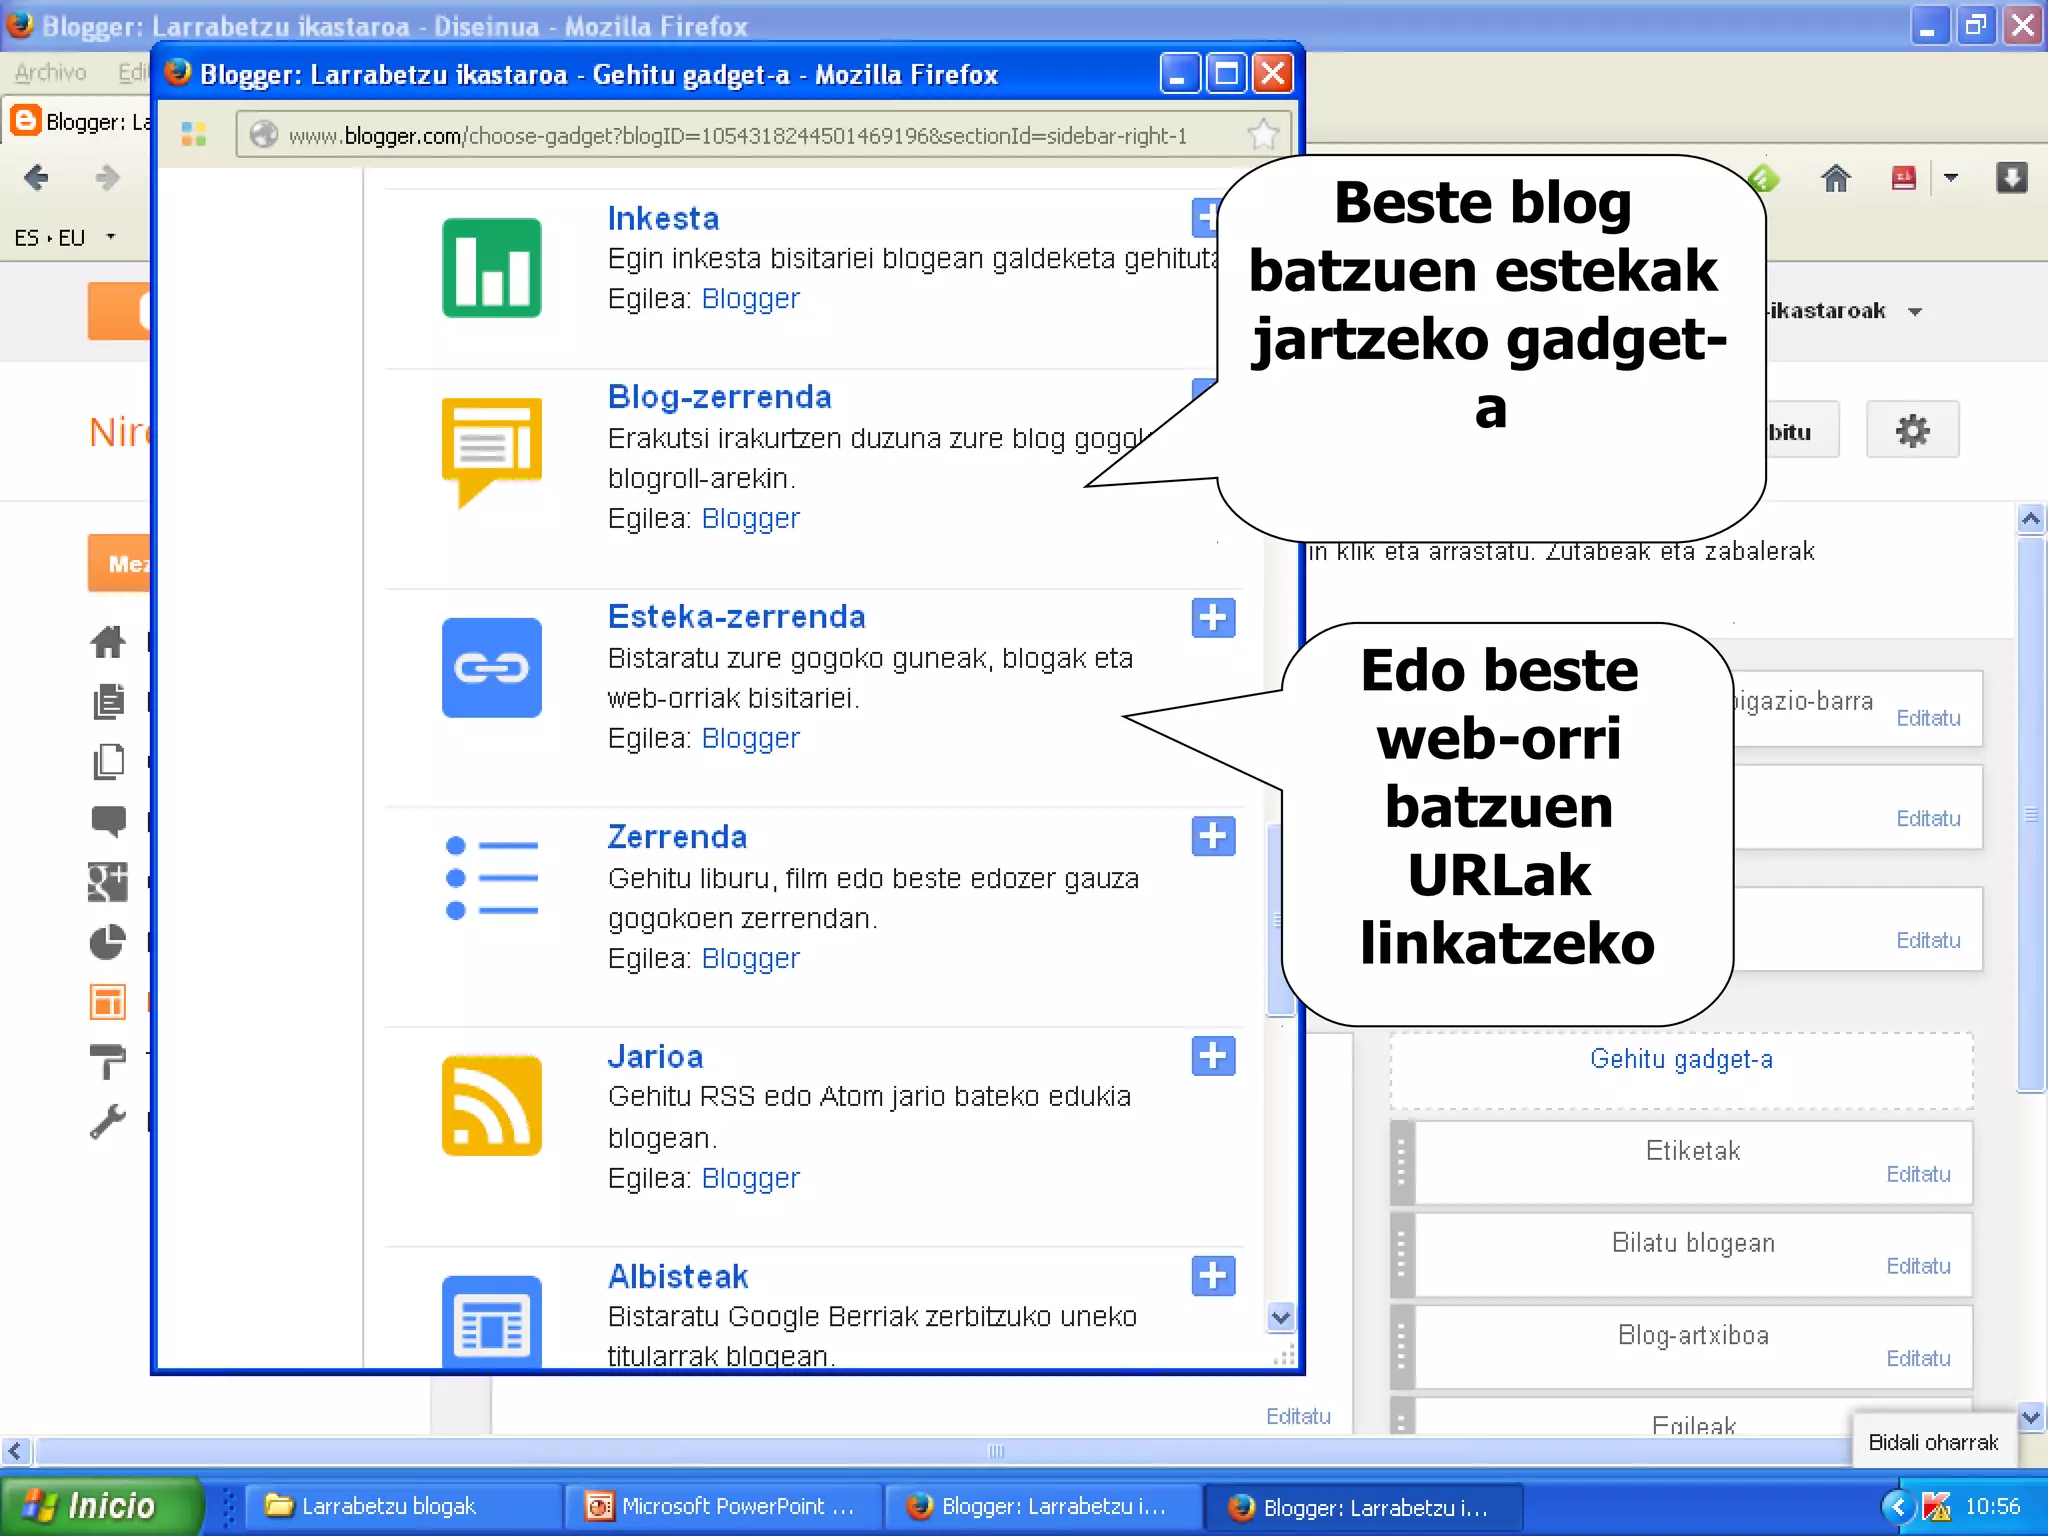The width and height of the screenshot is (2048, 1536).
Task: Click Editatu on the Bilatu blogean gadget
Action: tap(1918, 1266)
